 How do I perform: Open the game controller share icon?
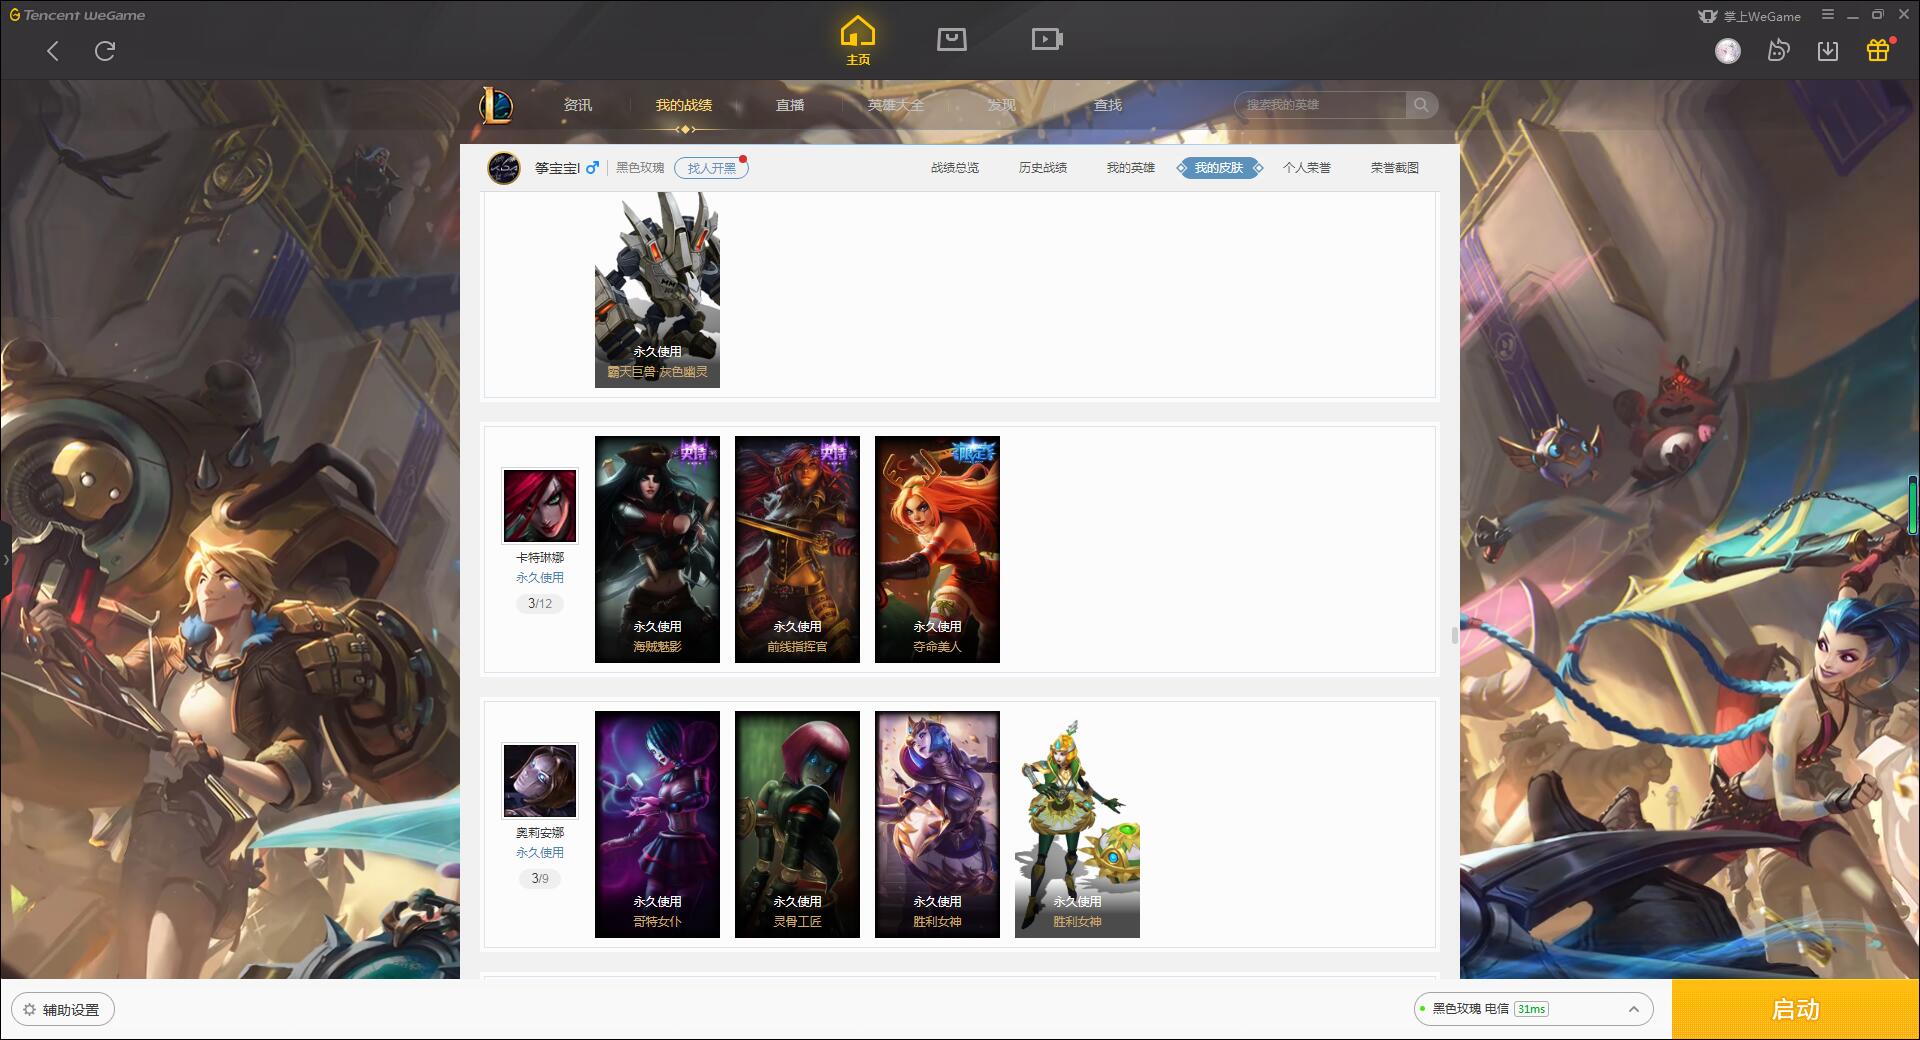point(1778,51)
